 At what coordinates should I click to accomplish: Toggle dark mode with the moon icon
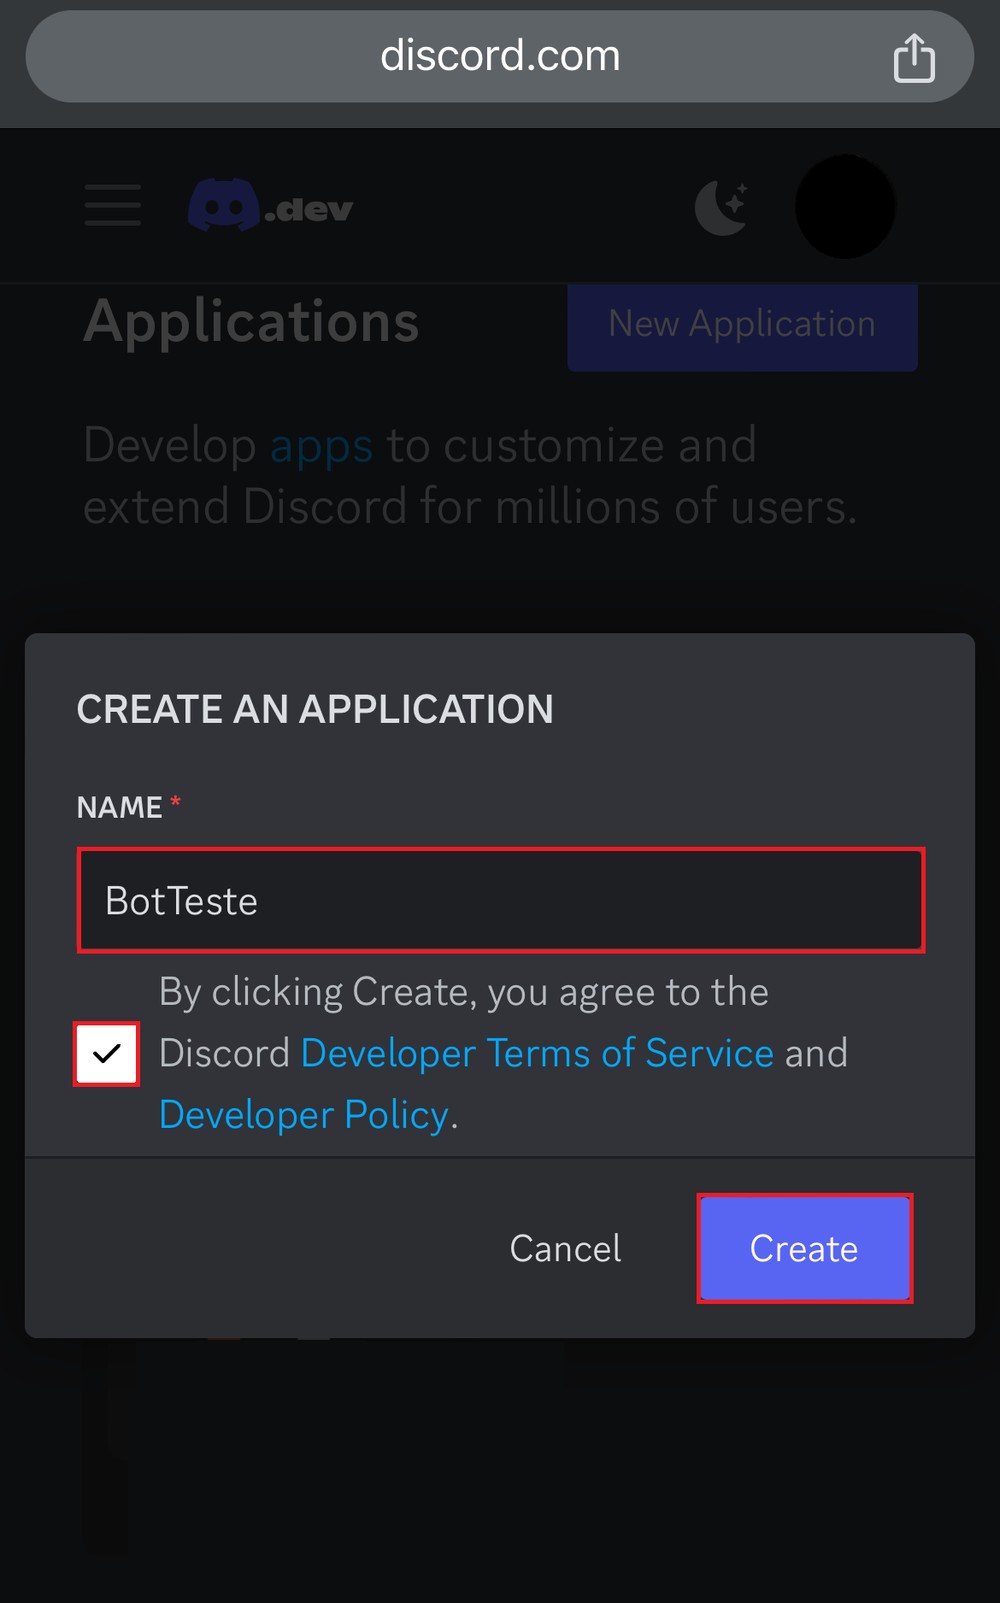click(722, 208)
